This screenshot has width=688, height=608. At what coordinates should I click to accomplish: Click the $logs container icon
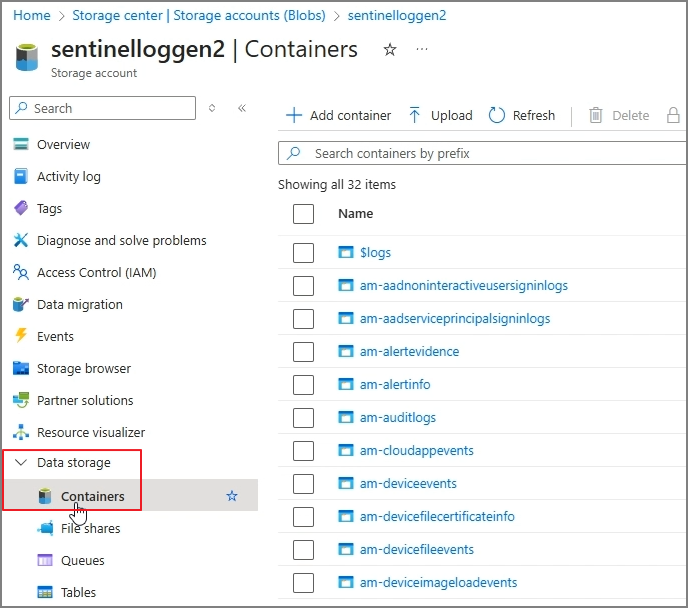pyautogui.click(x=345, y=252)
